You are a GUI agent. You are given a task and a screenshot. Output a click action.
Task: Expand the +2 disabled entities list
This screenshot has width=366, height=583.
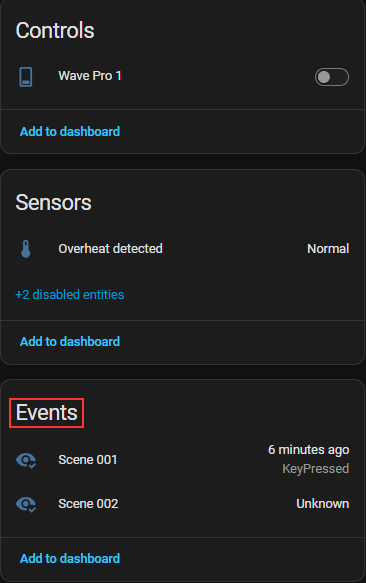tap(70, 294)
